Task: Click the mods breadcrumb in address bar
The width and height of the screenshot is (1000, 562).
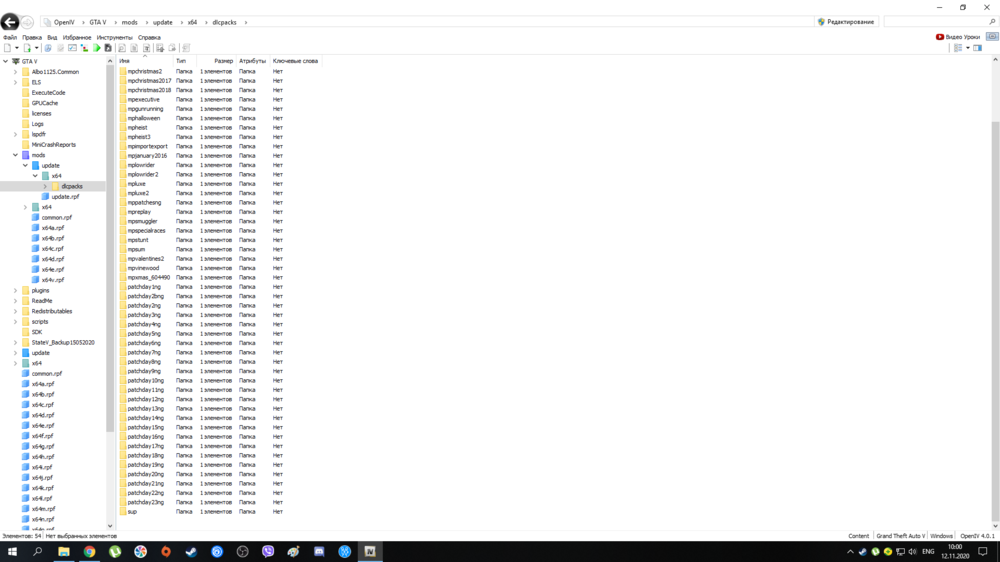Action: click(129, 22)
